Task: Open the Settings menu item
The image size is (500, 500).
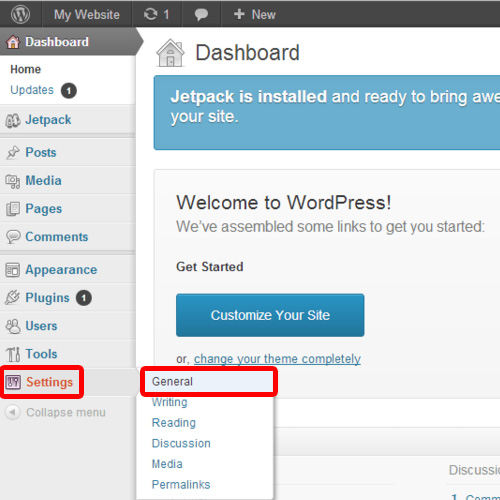Action: click(49, 382)
